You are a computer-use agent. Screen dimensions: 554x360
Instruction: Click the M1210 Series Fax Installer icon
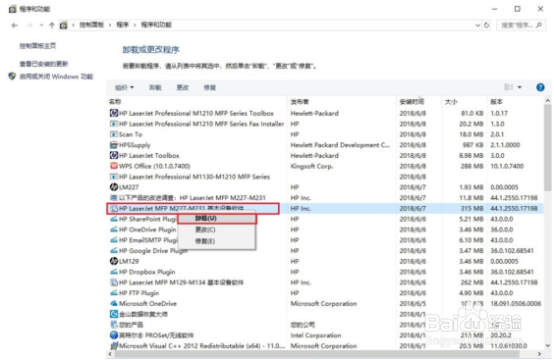[x=114, y=124]
